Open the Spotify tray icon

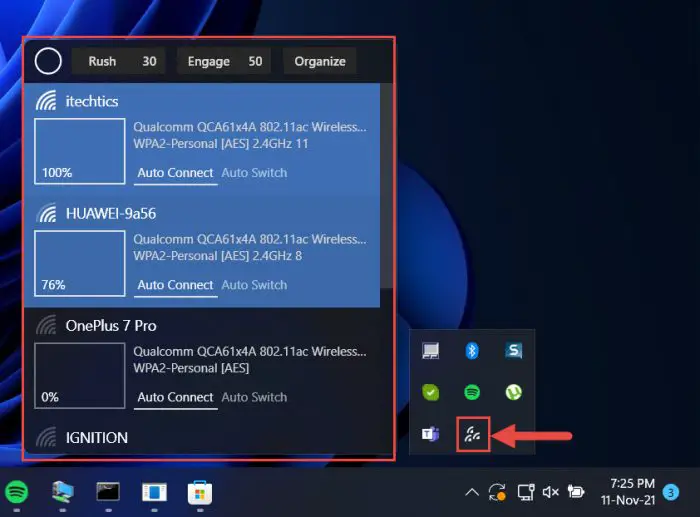pos(472,392)
